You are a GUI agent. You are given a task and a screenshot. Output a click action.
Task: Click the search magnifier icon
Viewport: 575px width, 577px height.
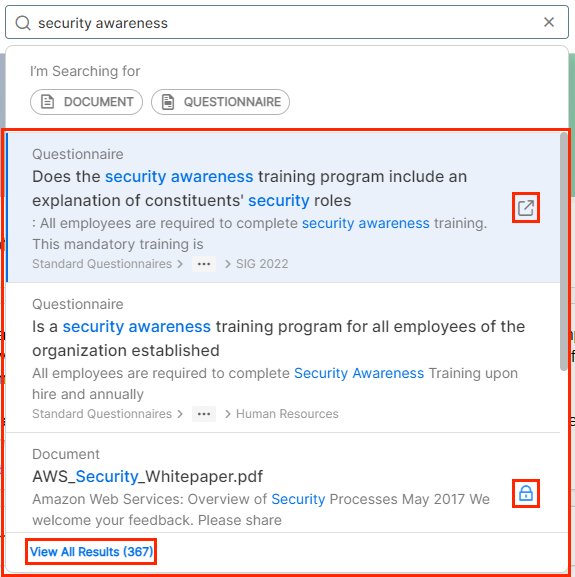(23, 23)
